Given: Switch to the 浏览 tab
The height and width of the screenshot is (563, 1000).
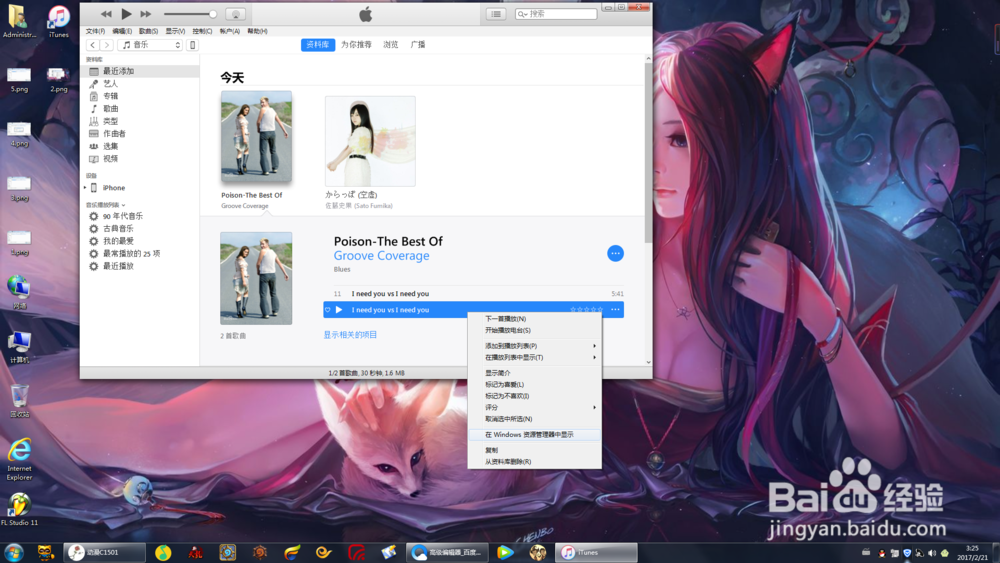Looking at the screenshot, I should [390, 45].
